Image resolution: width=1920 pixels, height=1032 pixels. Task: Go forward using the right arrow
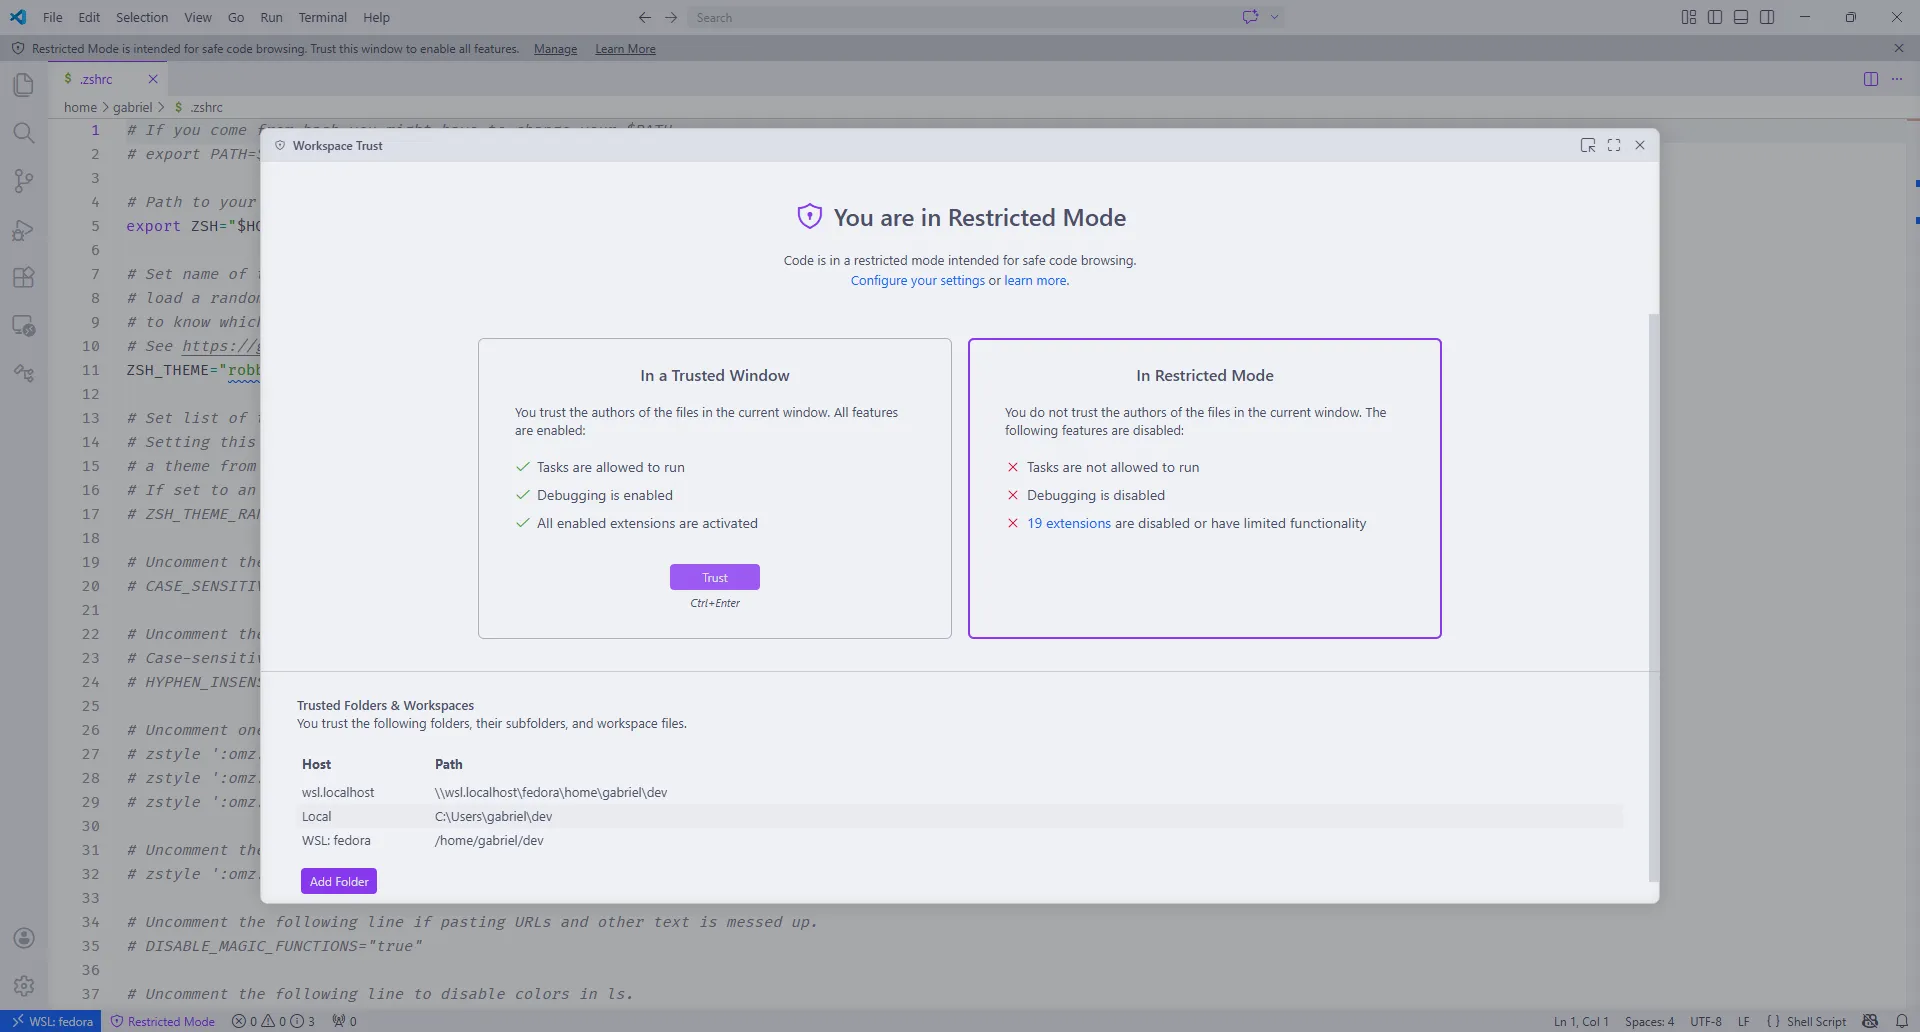pos(671,17)
